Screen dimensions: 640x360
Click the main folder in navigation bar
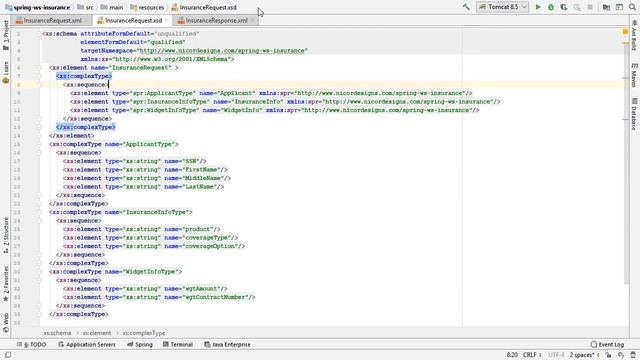[112, 7]
